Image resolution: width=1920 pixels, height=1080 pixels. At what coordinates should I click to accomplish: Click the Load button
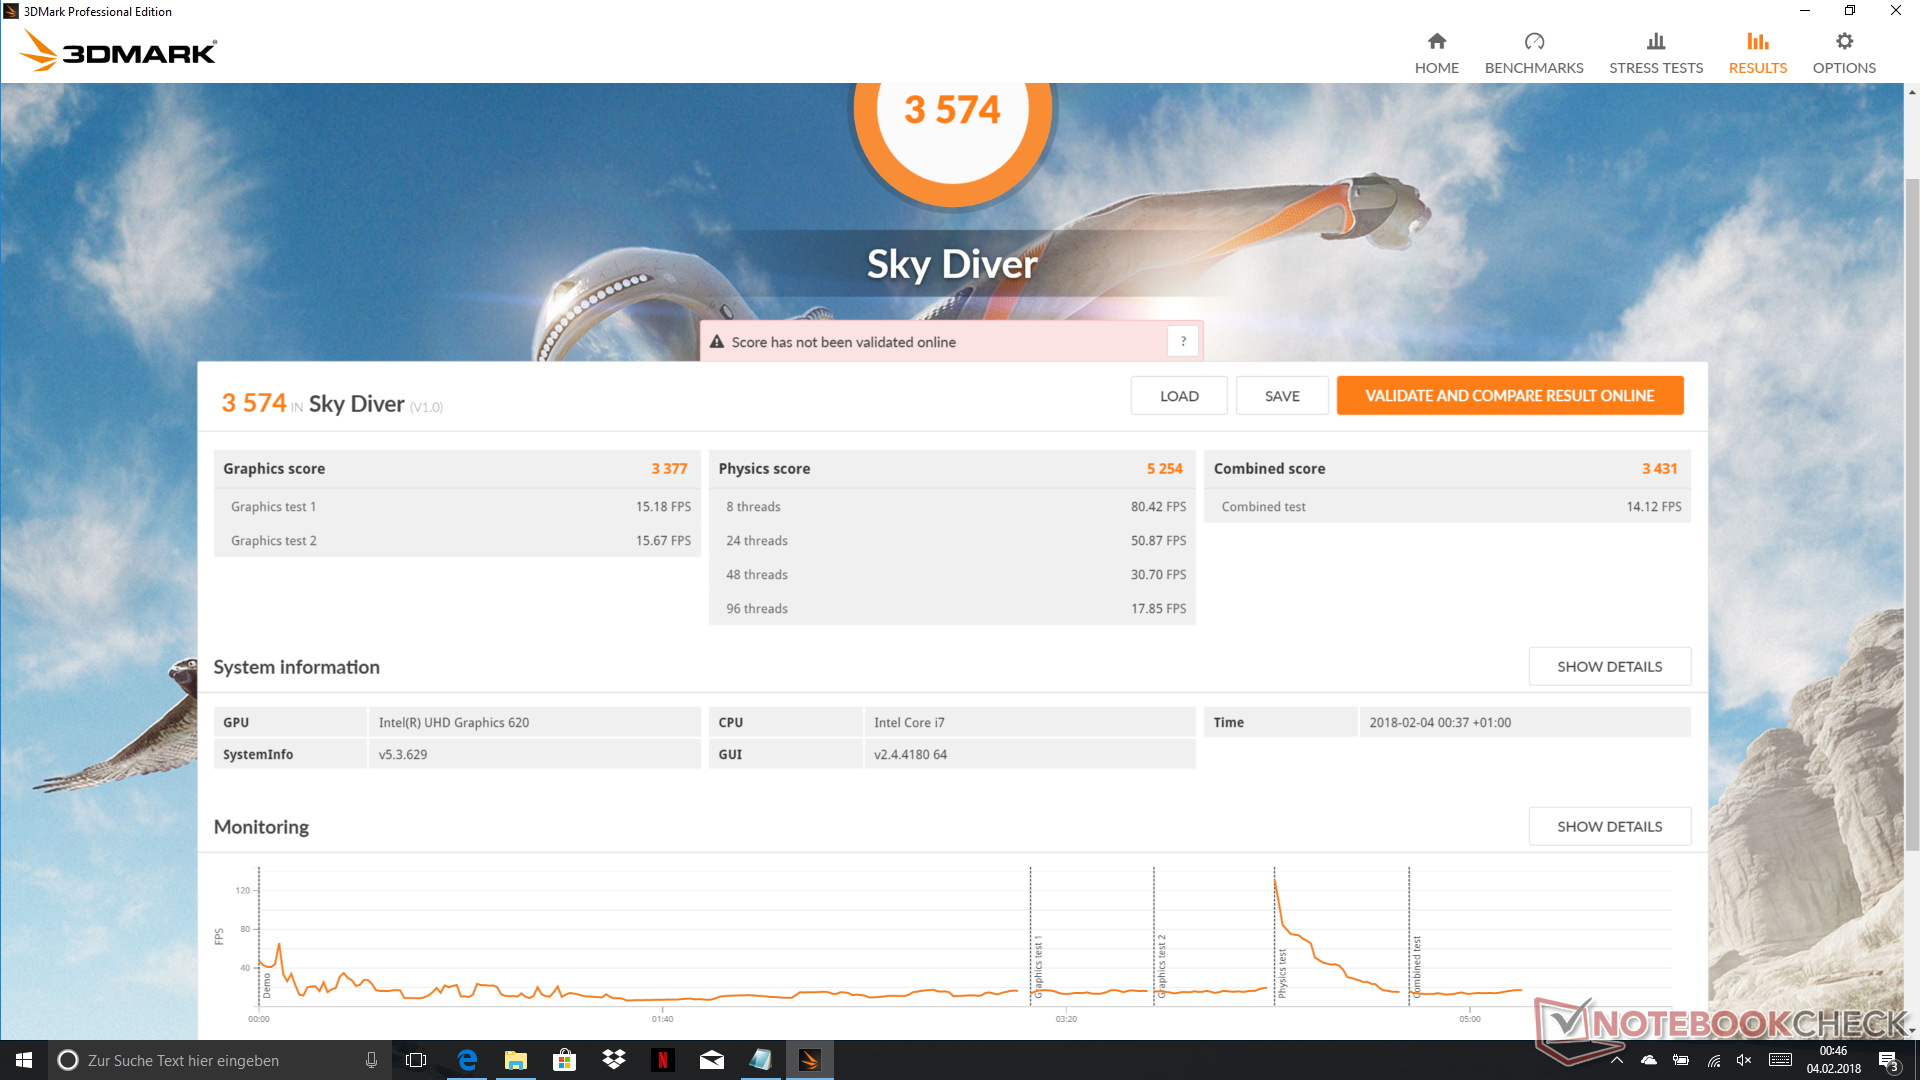coord(1178,396)
